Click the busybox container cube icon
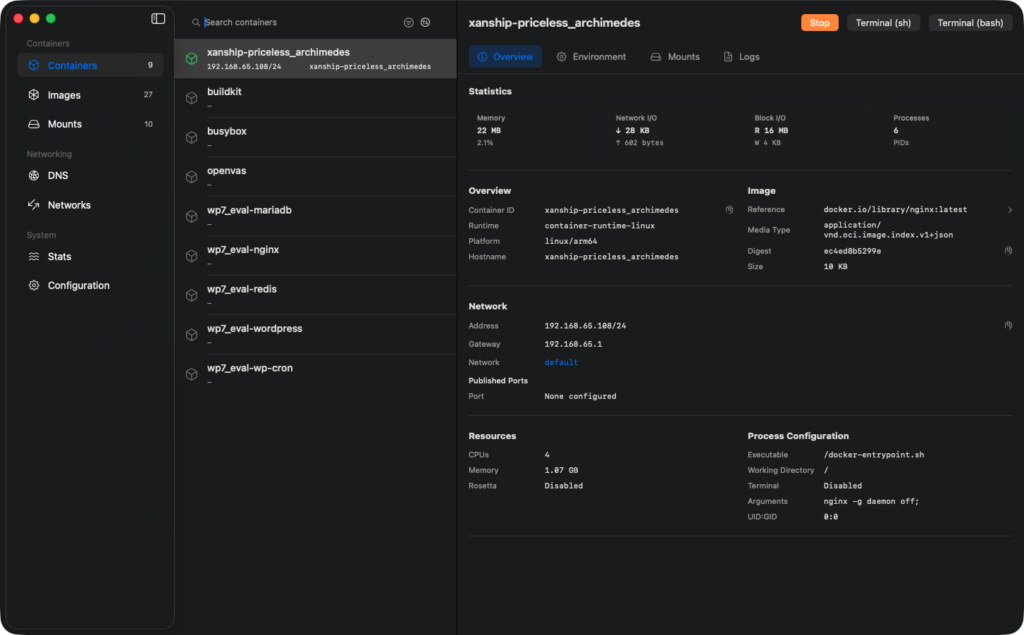The height and width of the screenshot is (635, 1024). pyautogui.click(x=191, y=137)
